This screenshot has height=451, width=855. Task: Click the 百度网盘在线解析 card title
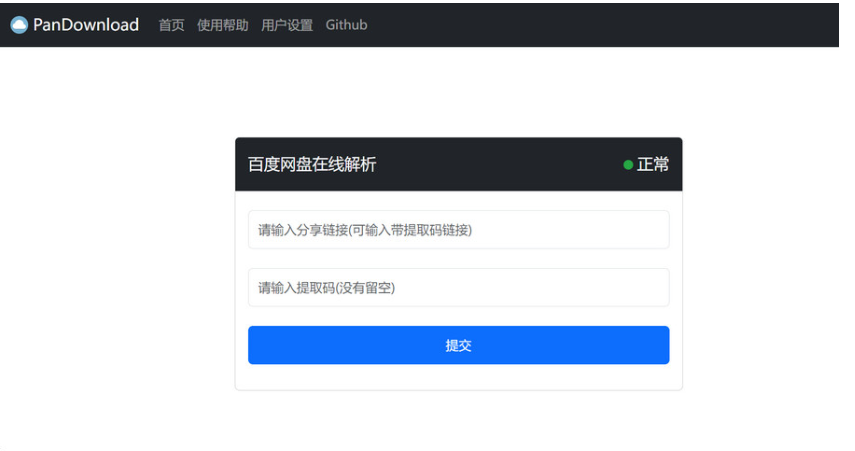[x=312, y=164]
